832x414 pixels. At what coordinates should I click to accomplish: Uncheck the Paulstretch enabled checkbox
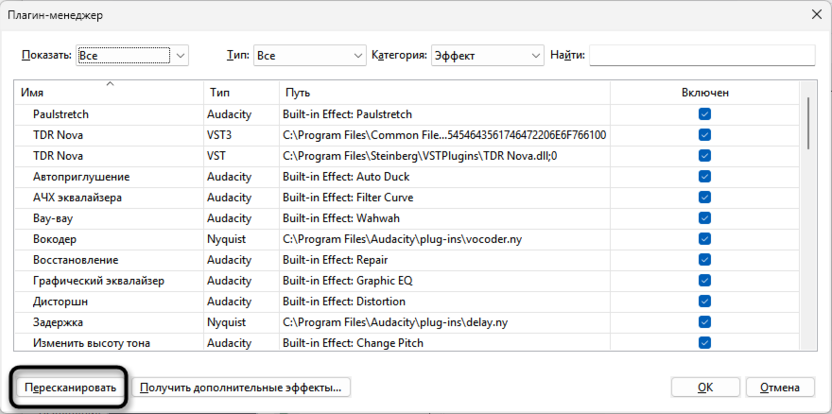pos(705,114)
